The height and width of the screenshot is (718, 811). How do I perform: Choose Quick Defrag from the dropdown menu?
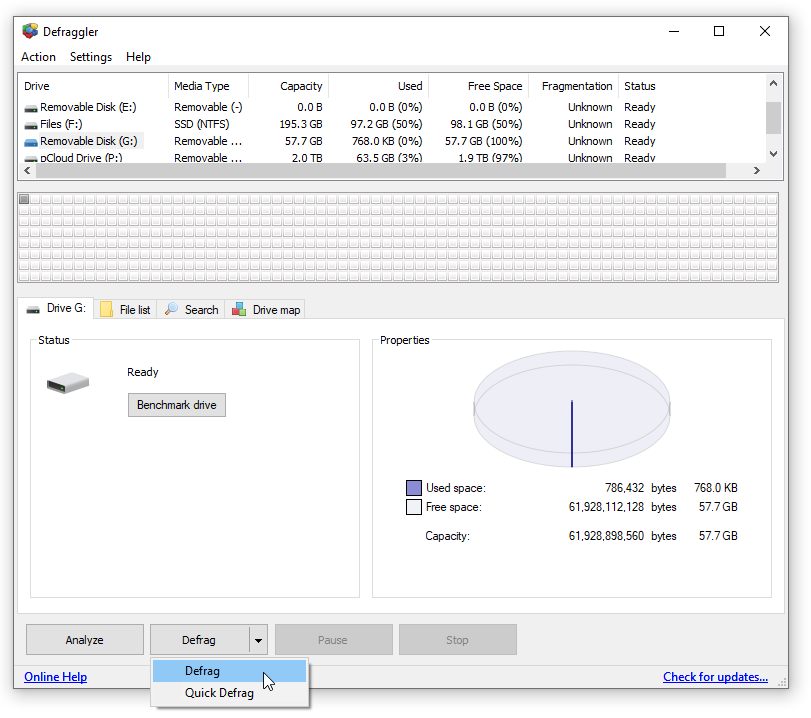229,693
